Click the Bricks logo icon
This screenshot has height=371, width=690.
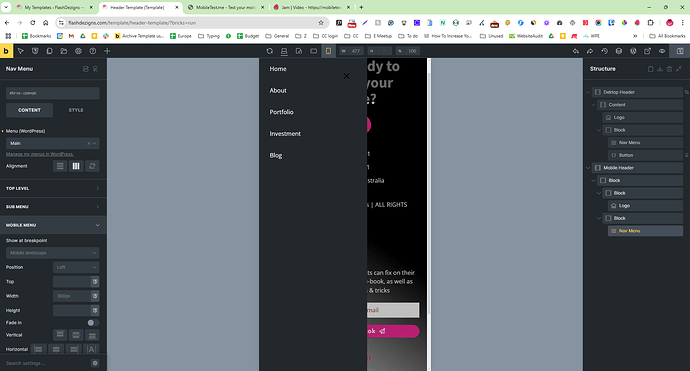(6, 51)
